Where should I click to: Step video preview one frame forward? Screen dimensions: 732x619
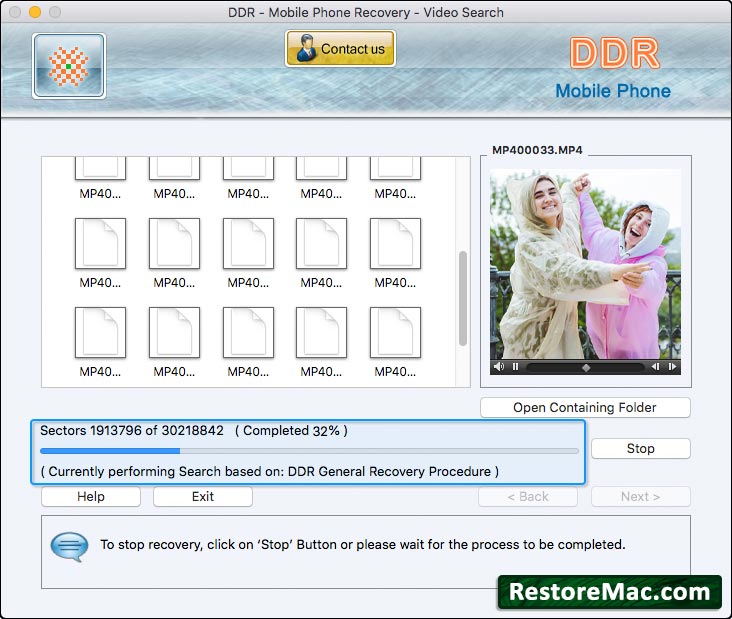pos(672,366)
